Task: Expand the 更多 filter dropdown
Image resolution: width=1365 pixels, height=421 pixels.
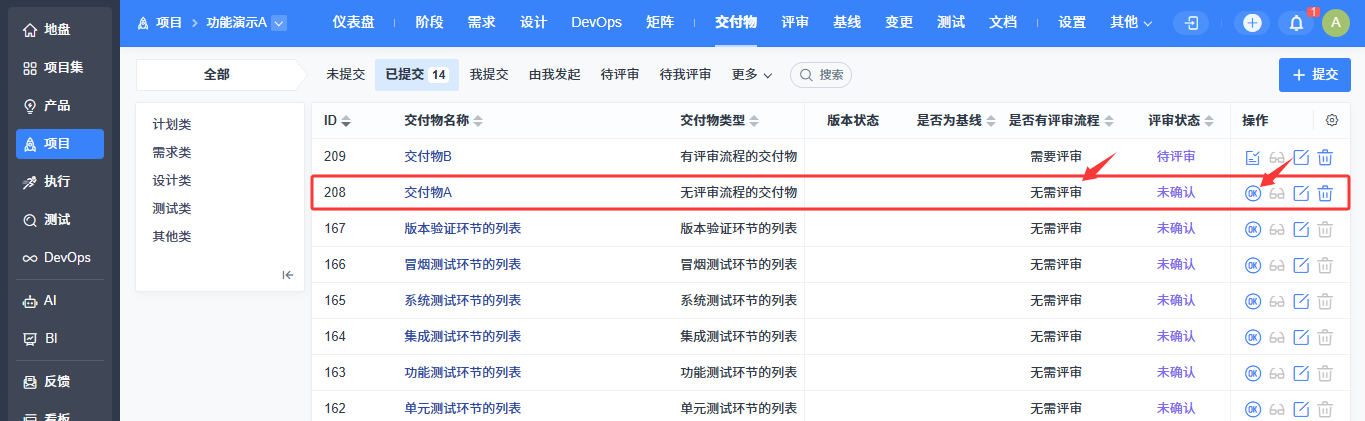Action: pos(752,75)
